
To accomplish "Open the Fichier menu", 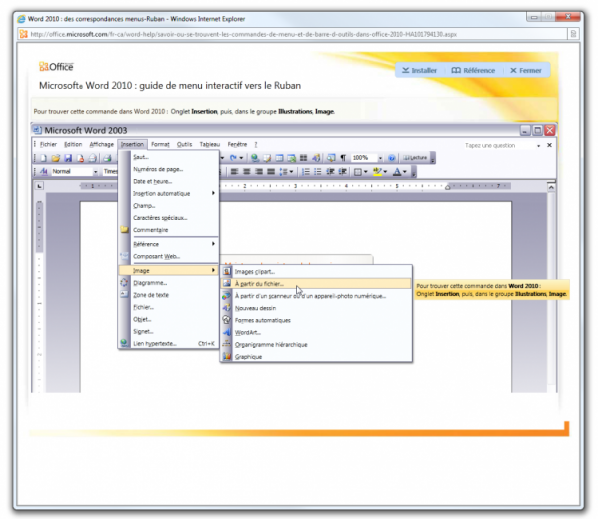I will [48, 145].
